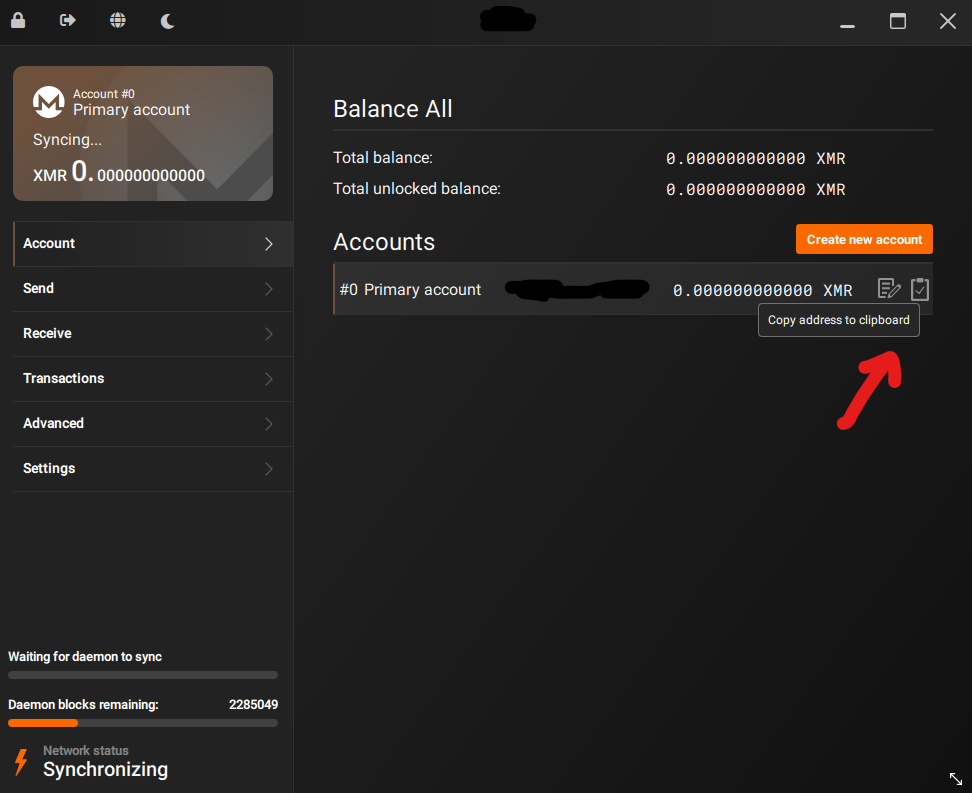Maximize the wallet window

pyautogui.click(x=898, y=21)
